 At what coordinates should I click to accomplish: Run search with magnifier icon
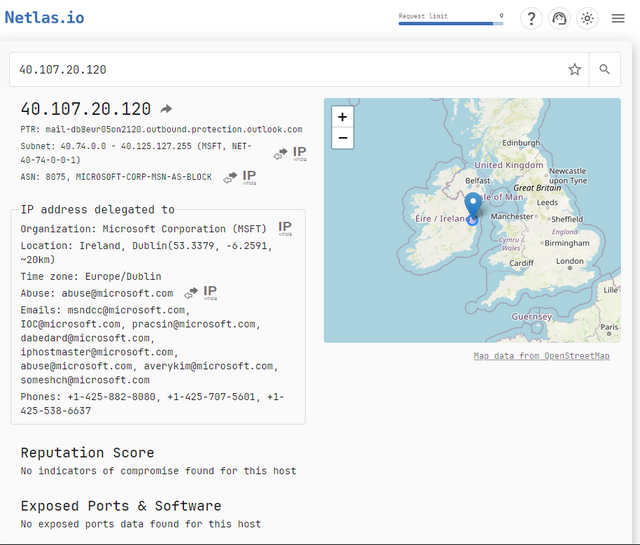click(604, 69)
